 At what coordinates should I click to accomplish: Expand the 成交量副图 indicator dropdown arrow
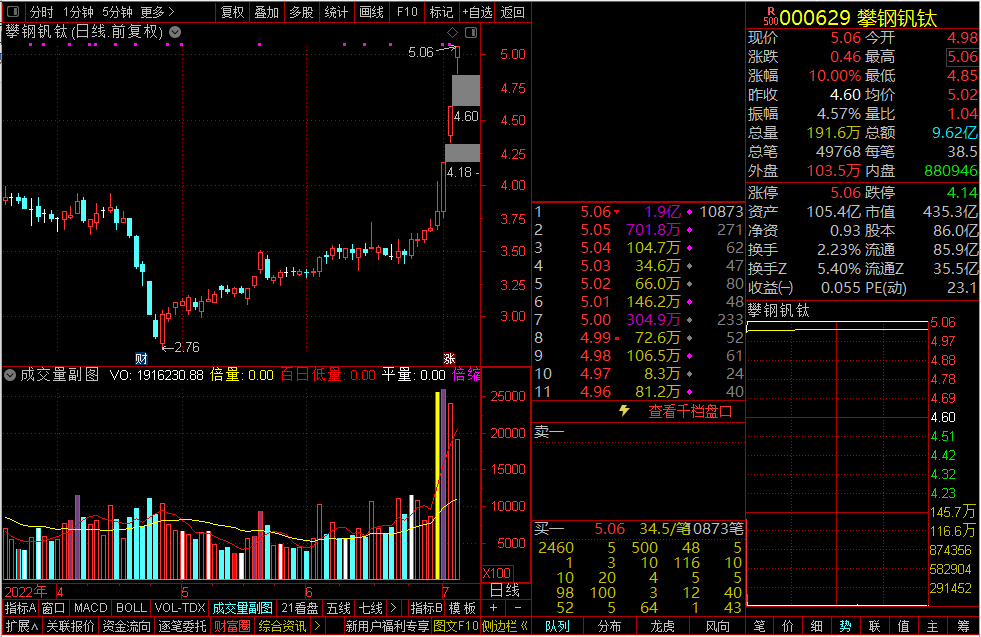coord(10,376)
